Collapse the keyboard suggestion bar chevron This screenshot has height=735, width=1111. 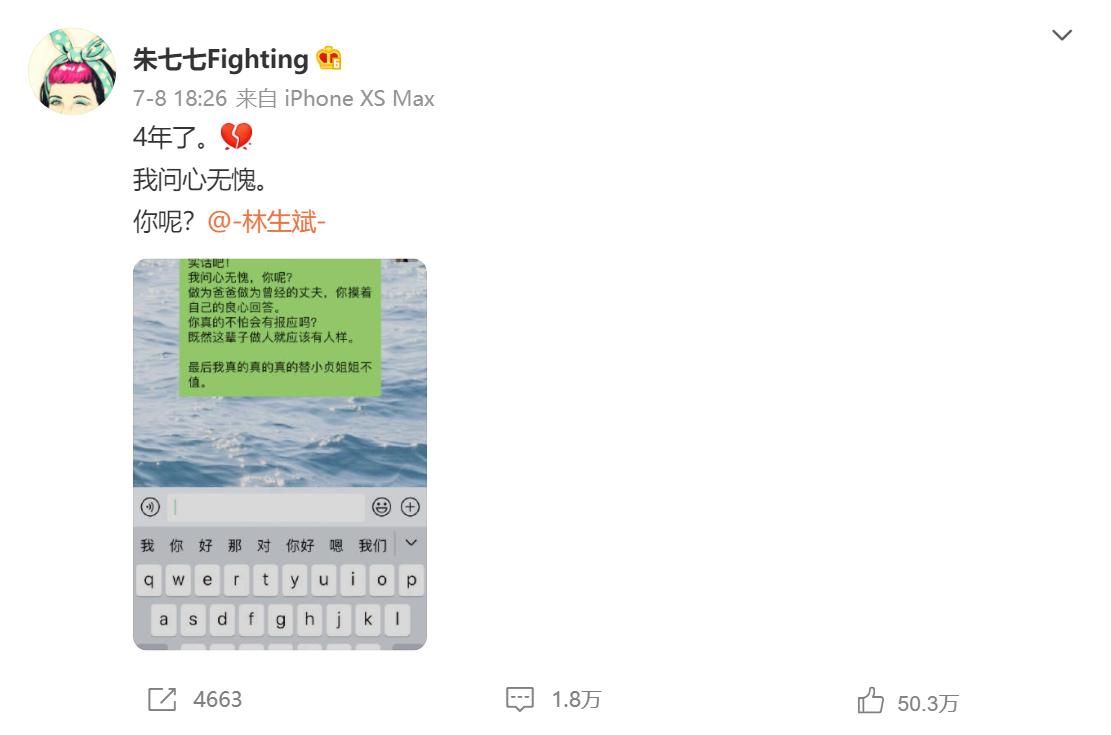408,544
